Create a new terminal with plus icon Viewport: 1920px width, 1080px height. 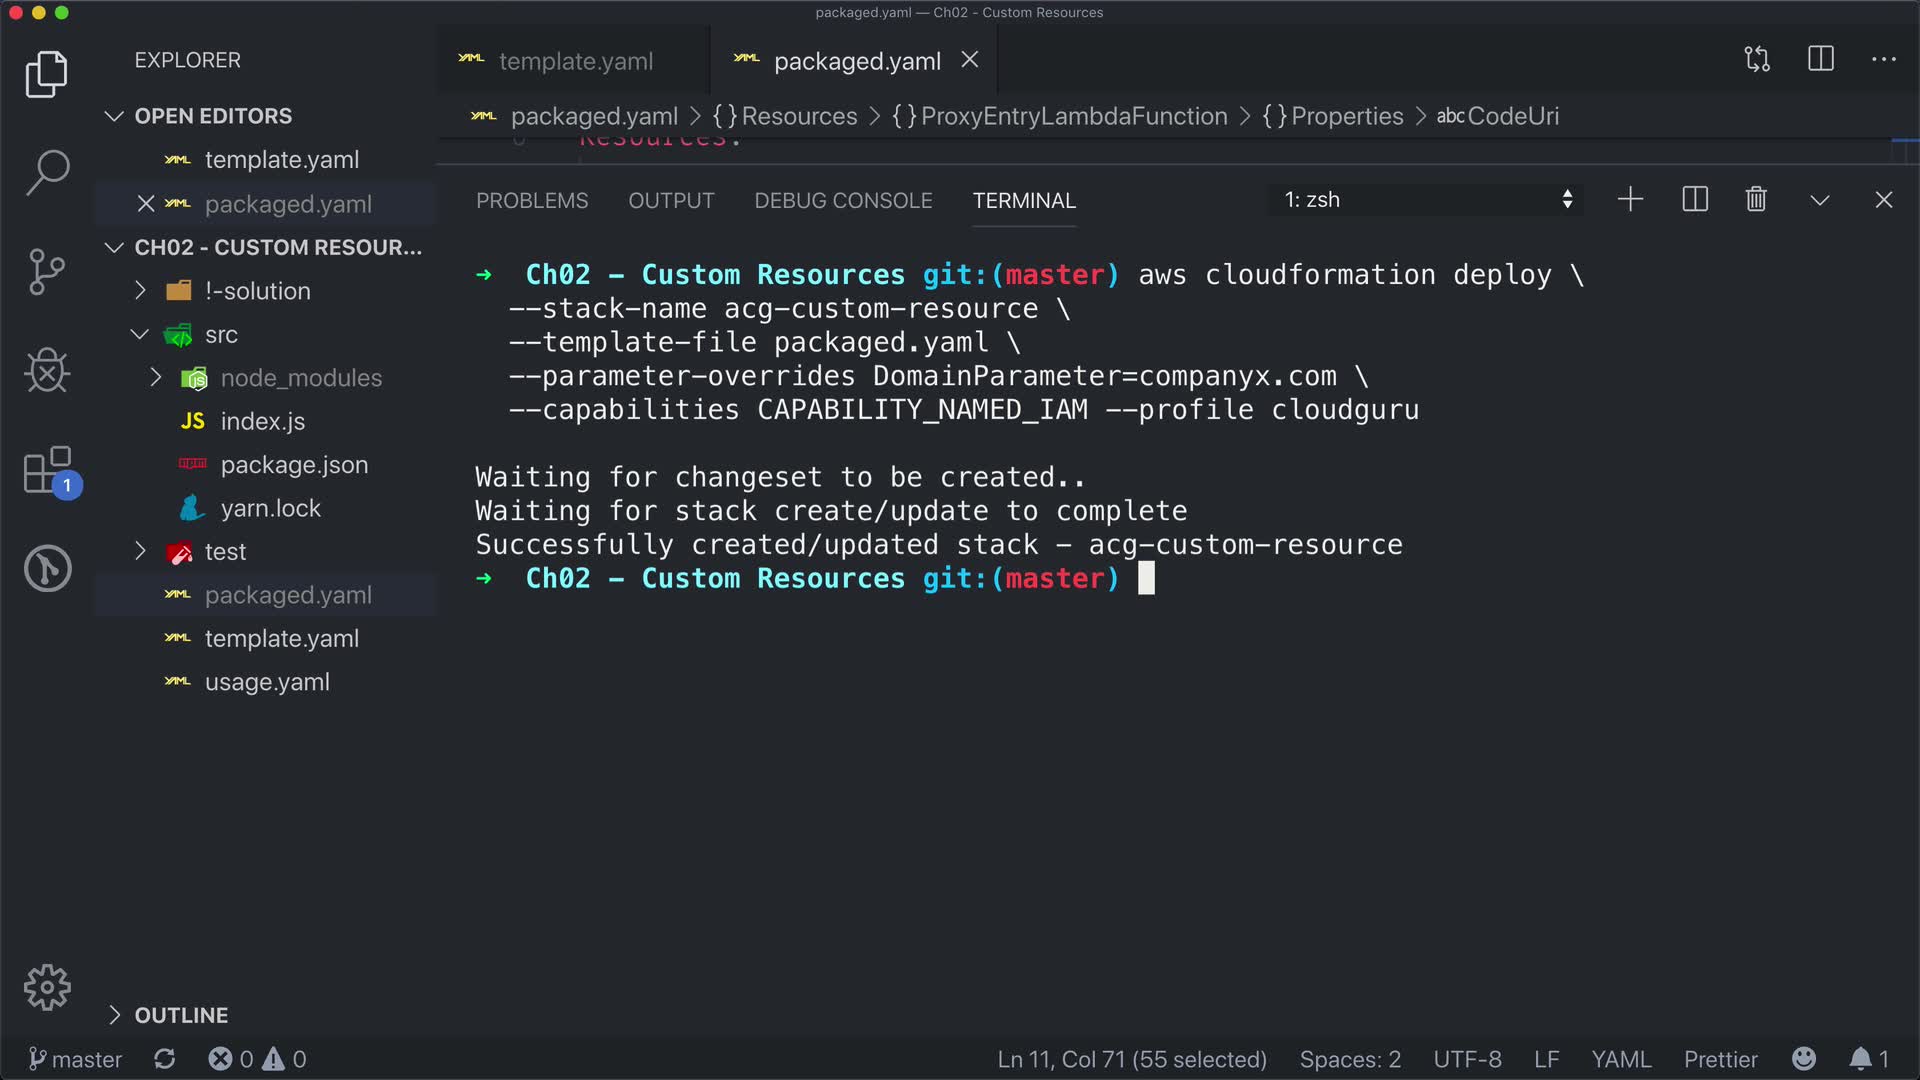pyautogui.click(x=1630, y=200)
